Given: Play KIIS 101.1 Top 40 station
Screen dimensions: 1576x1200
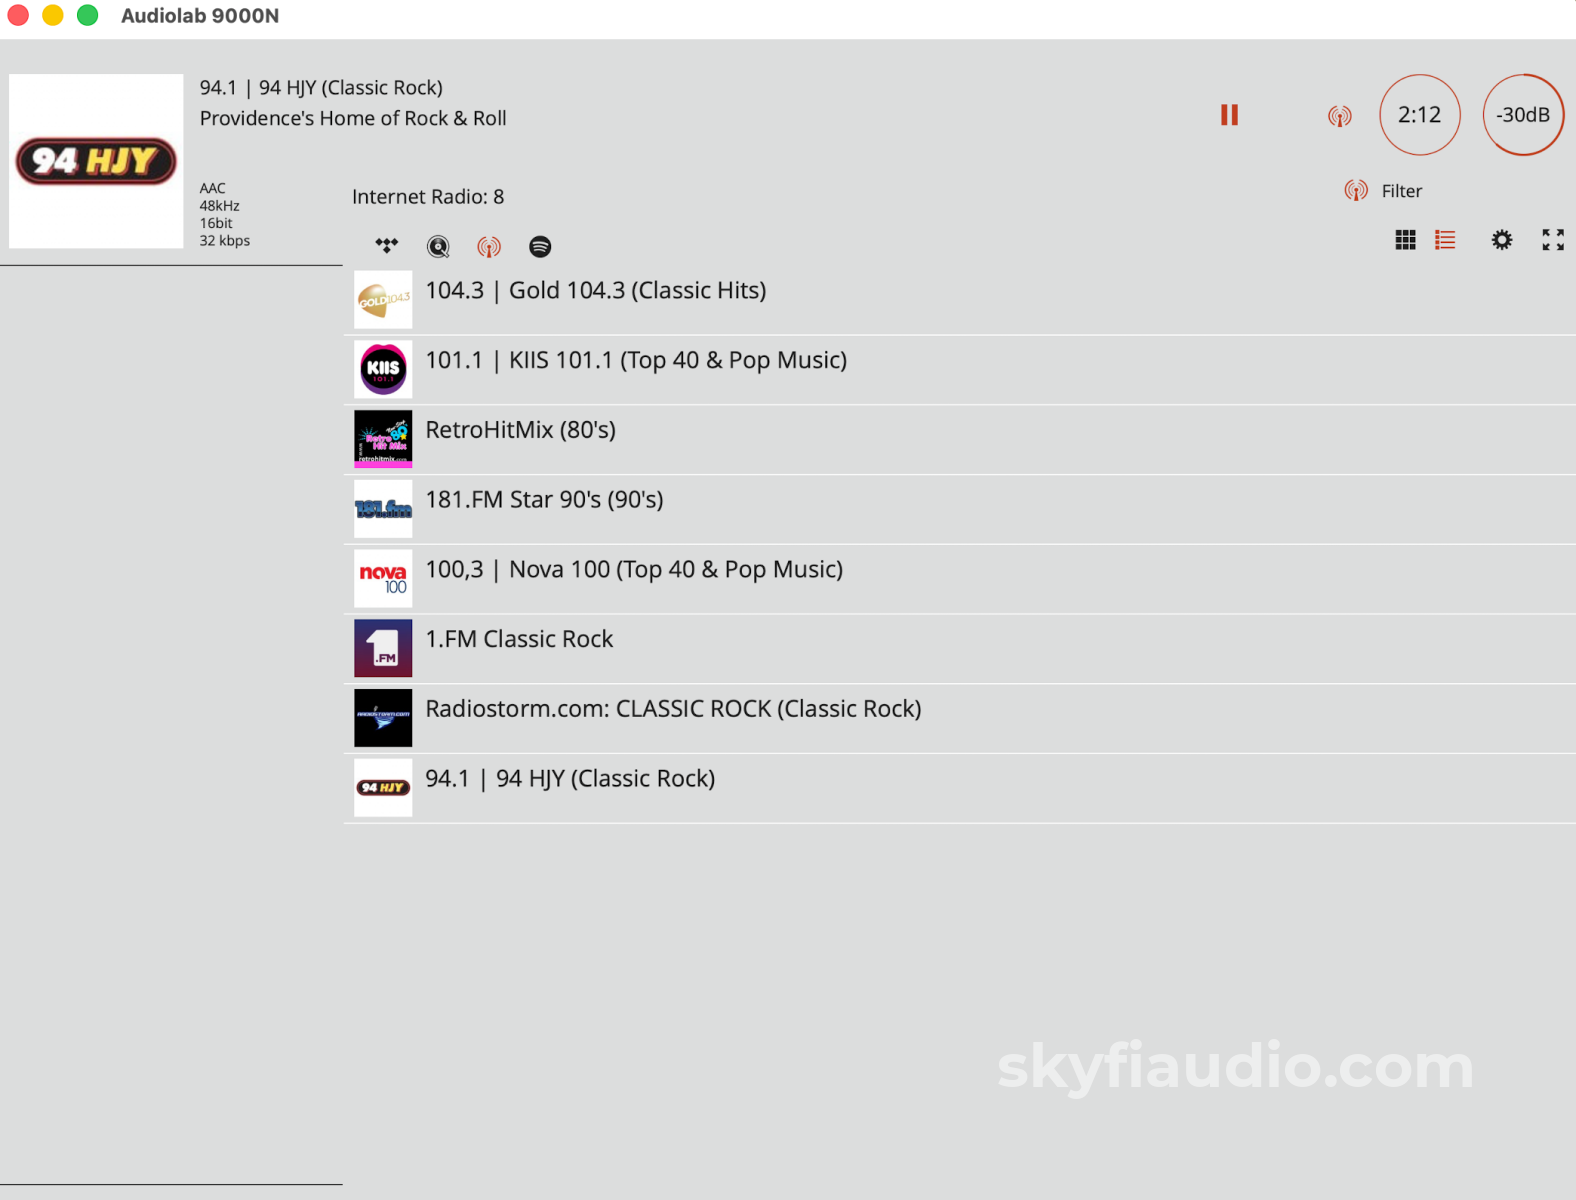Looking at the screenshot, I should [960, 370].
